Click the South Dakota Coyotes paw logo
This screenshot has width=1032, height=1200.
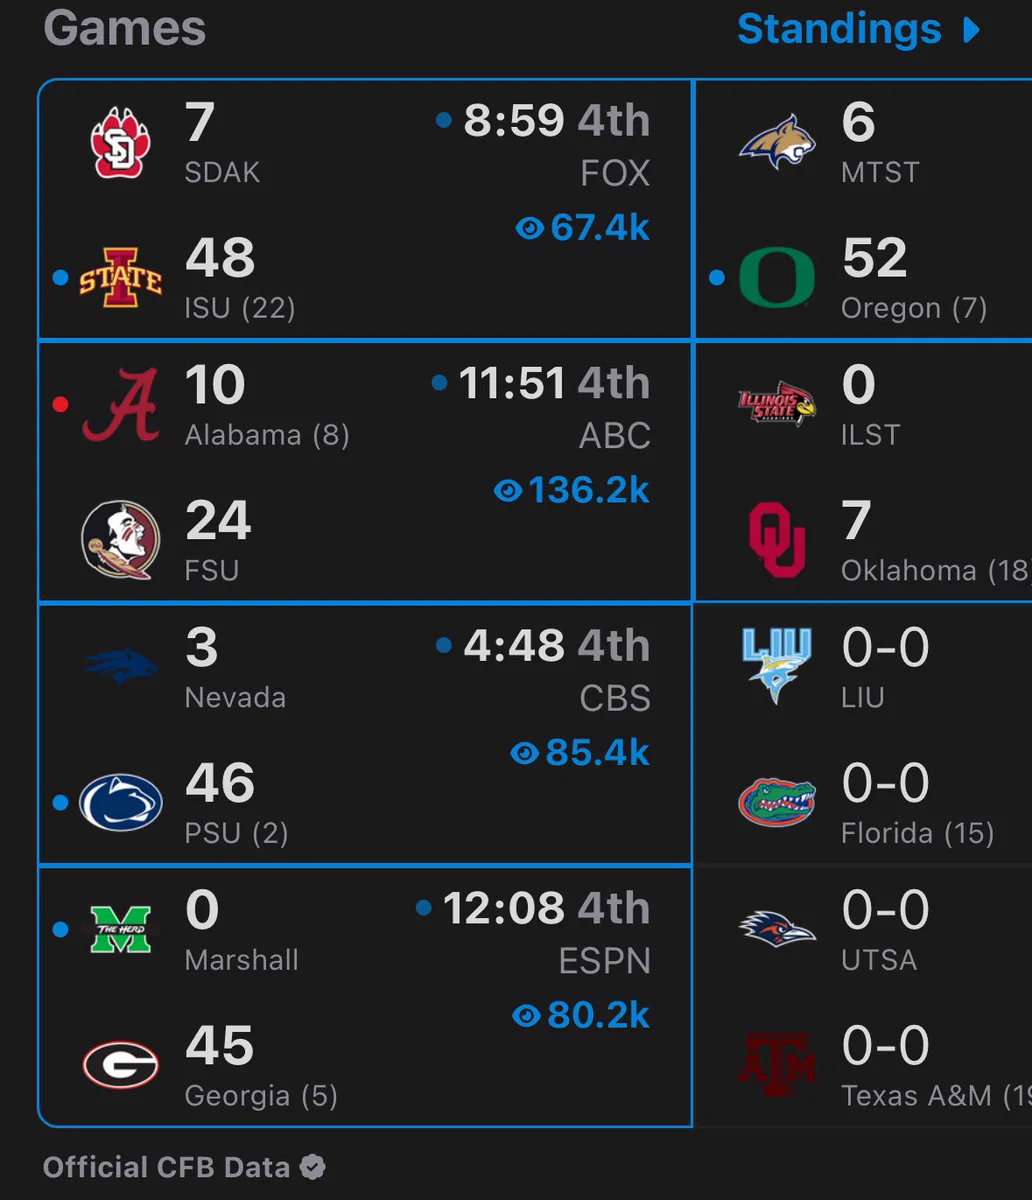pos(120,143)
